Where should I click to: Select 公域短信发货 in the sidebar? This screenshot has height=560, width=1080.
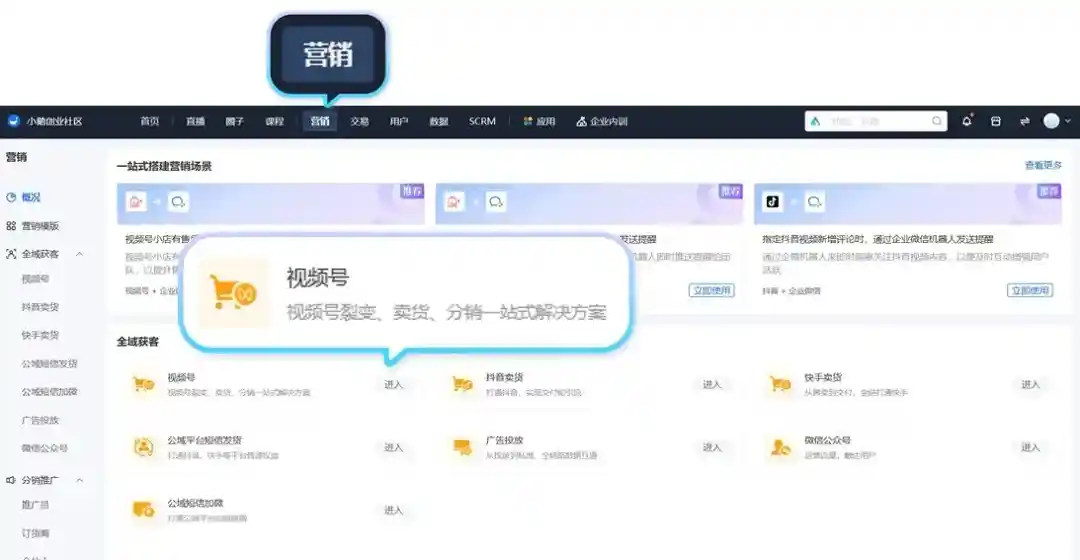(49, 363)
